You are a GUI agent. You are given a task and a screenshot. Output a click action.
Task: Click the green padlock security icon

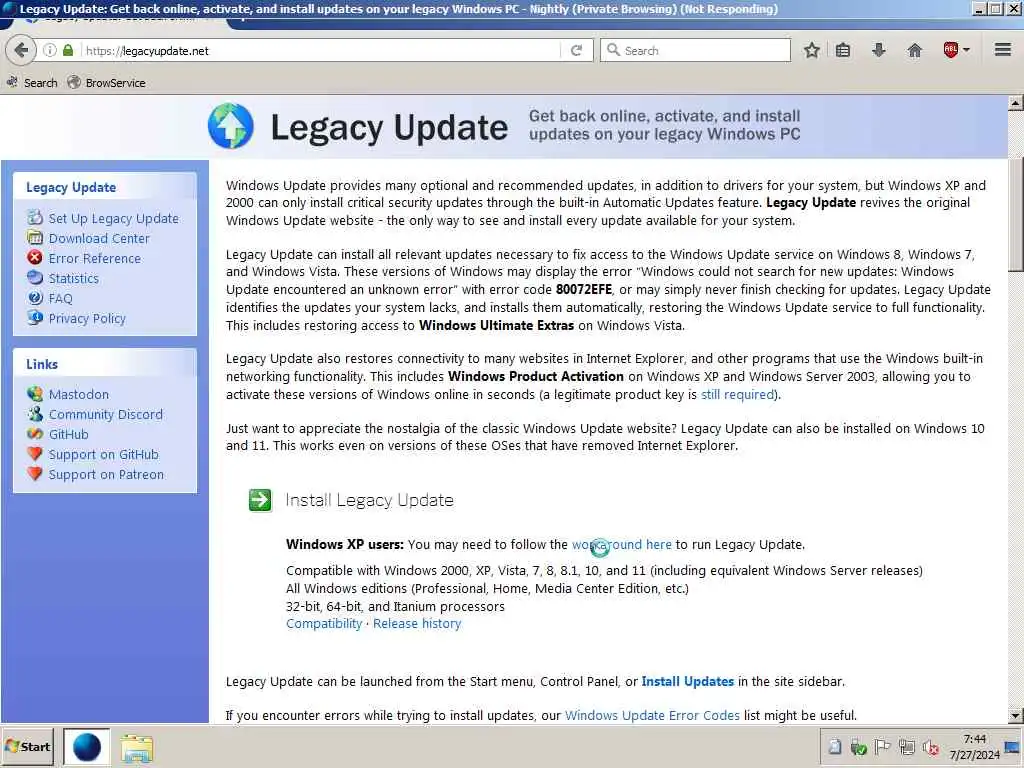click(68, 50)
